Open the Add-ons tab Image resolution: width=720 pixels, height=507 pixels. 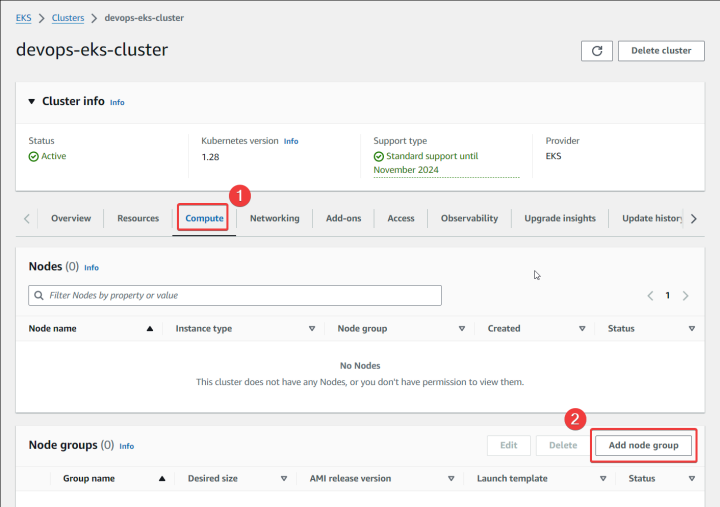[343, 218]
